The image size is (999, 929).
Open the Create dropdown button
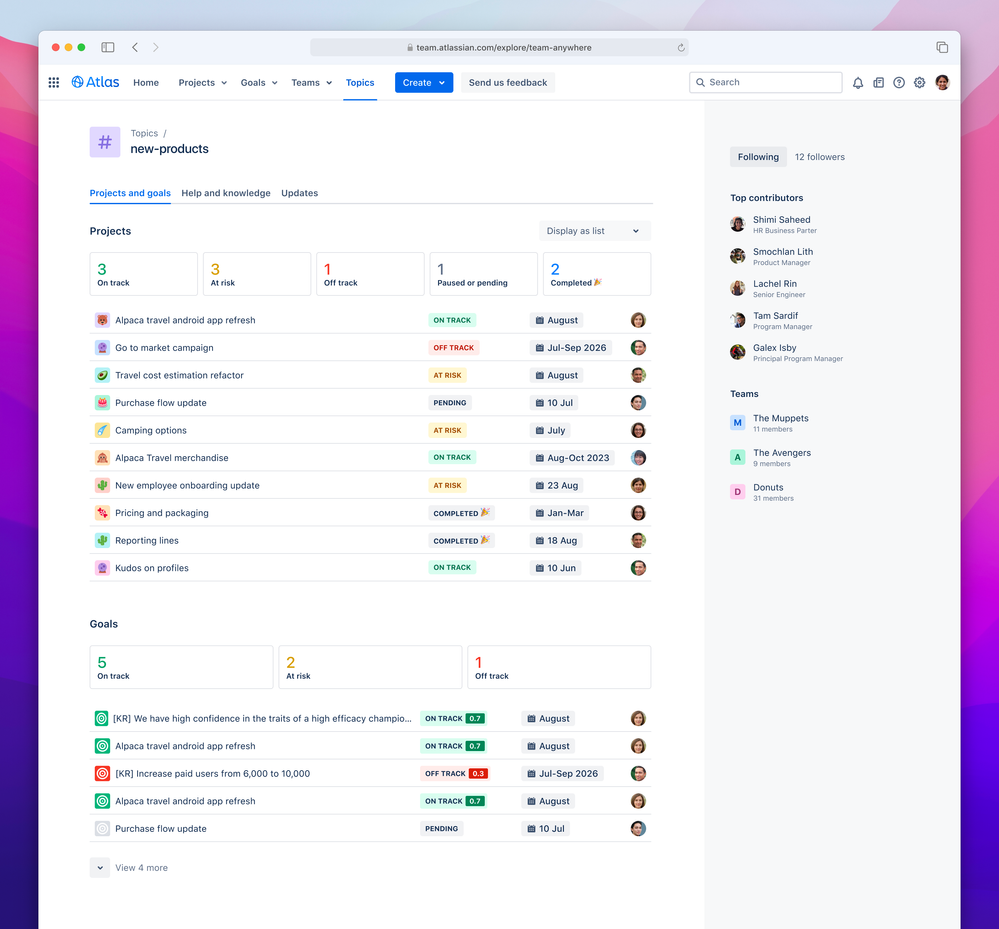pyautogui.click(x=424, y=83)
